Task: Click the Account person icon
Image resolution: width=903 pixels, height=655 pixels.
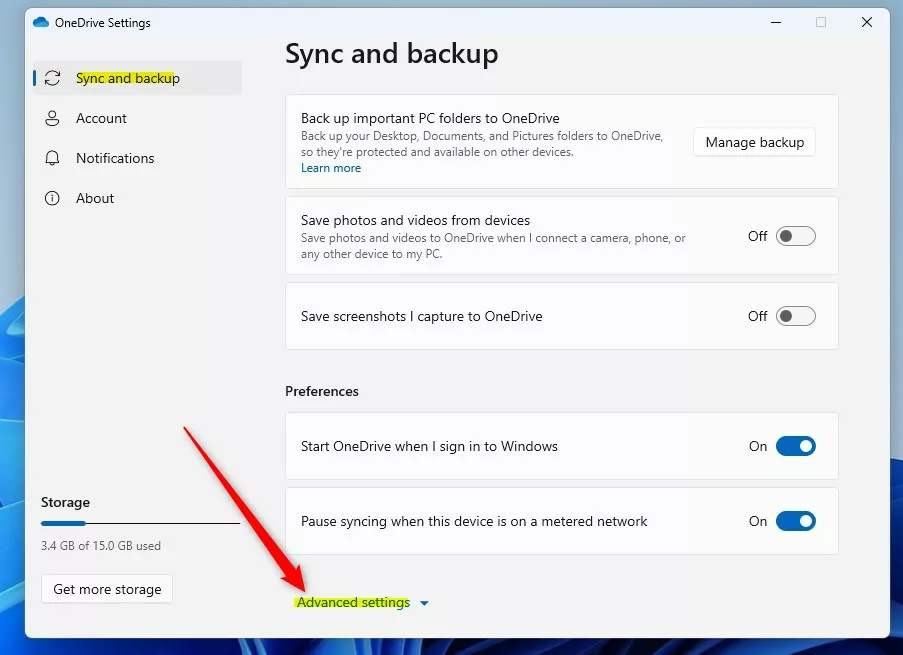Action: (x=52, y=118)
